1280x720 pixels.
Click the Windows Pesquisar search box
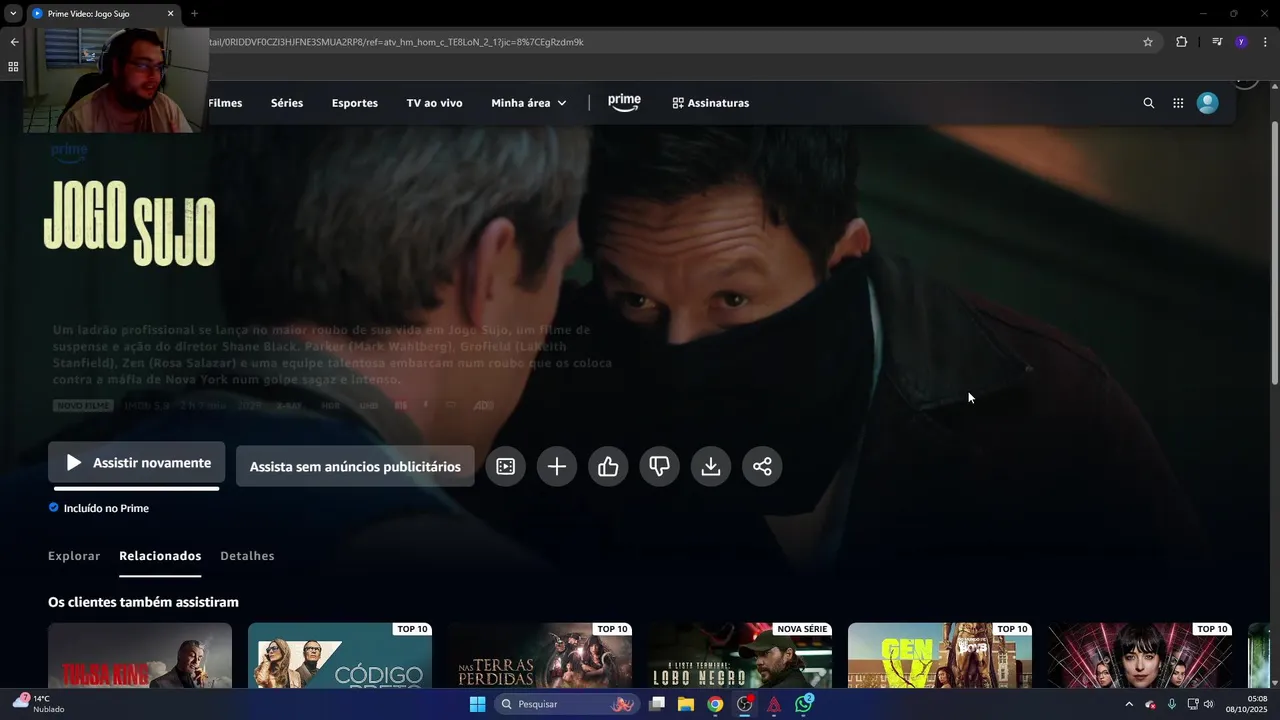point(566,704)
